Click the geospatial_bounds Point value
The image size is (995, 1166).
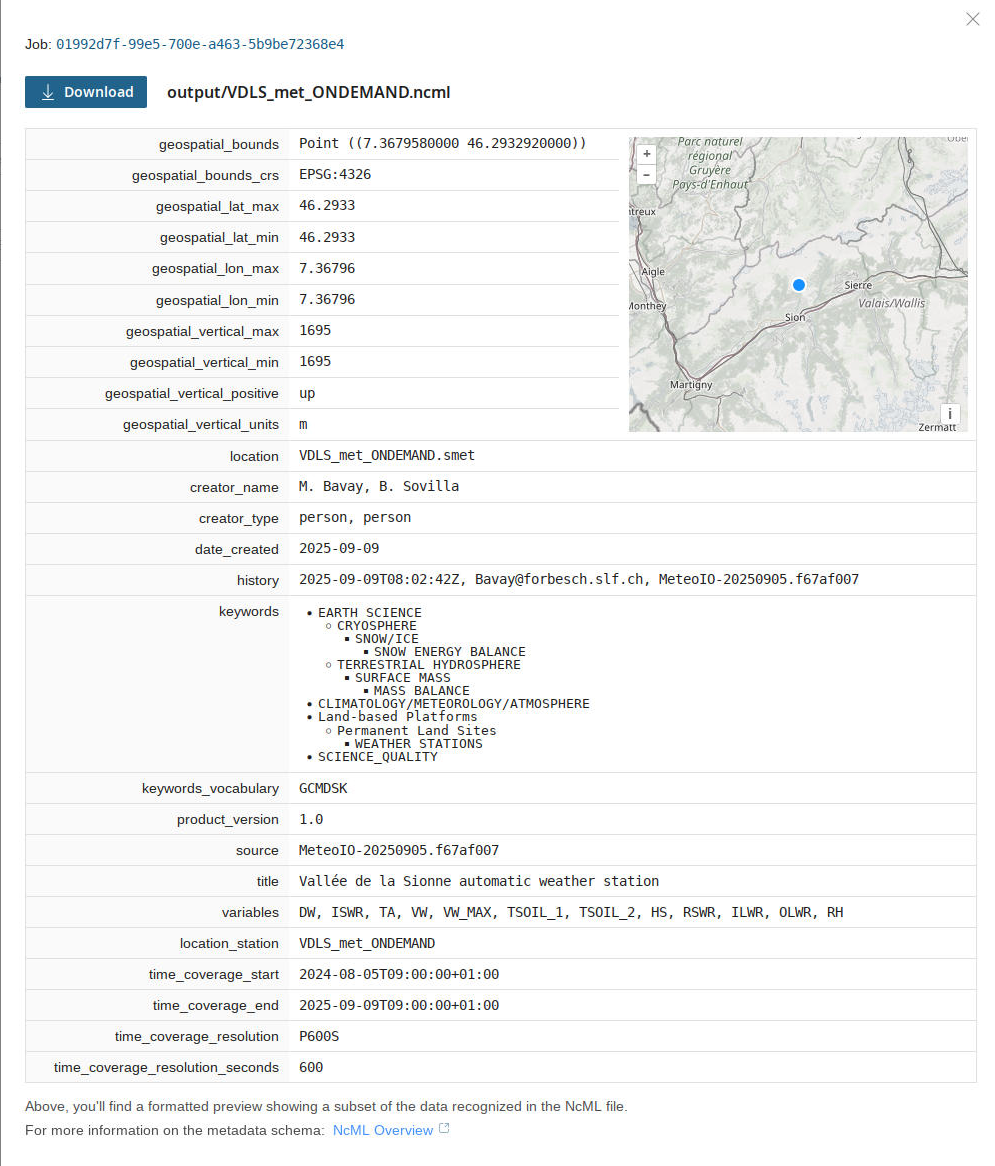442,143
